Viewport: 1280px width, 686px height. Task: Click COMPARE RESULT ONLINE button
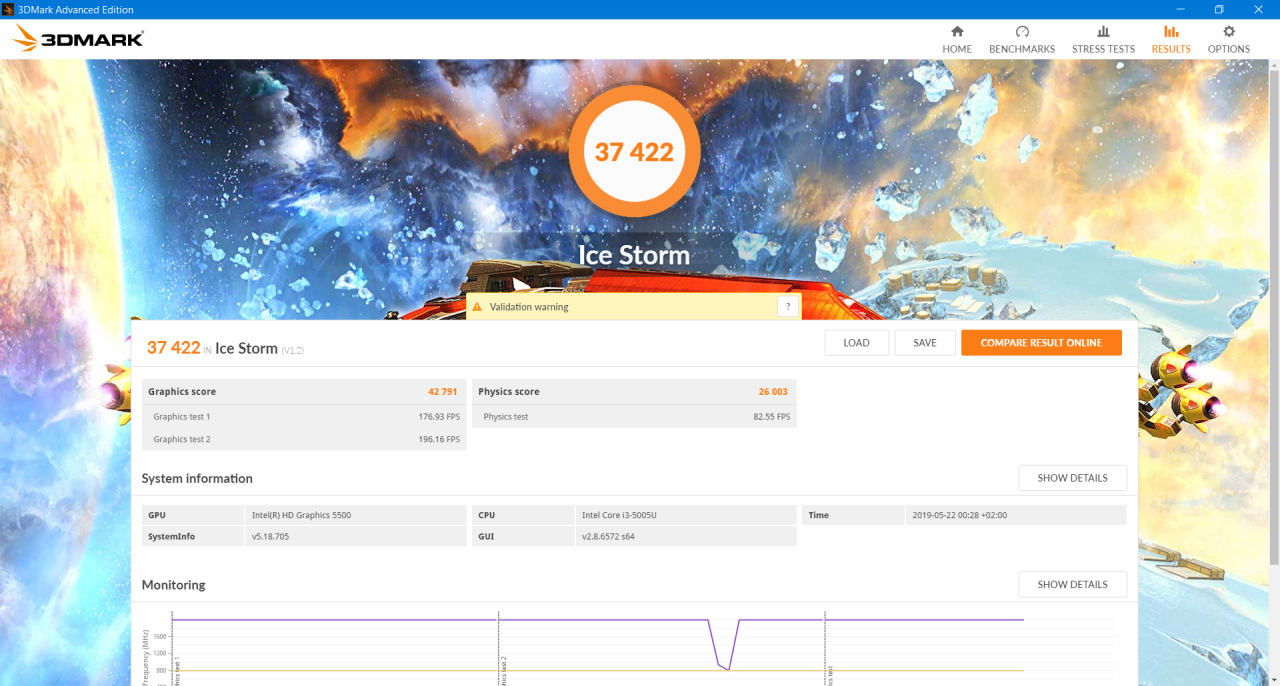pos(1041,343)
